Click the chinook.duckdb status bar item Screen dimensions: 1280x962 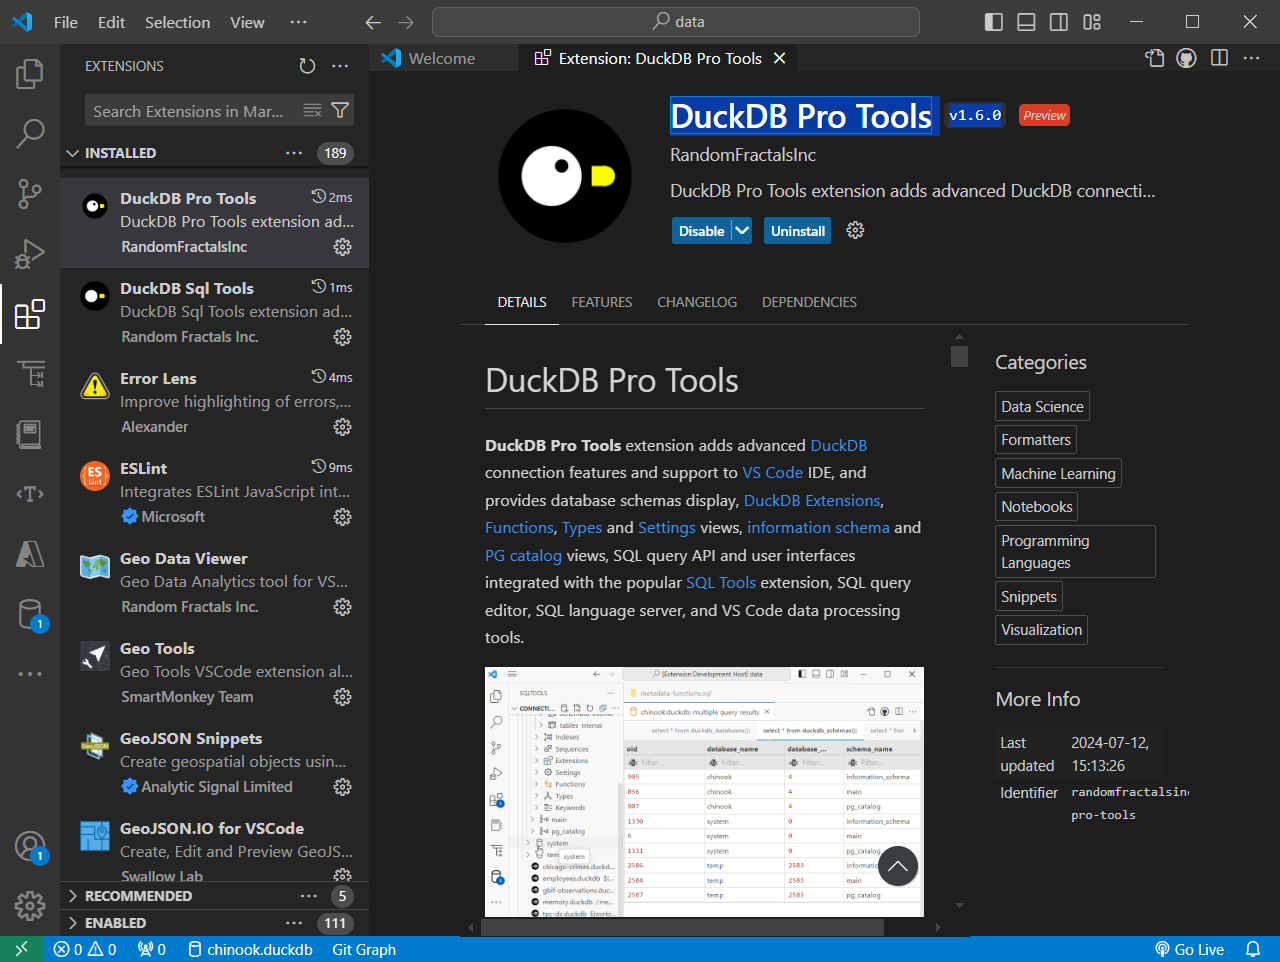(250, 949)
